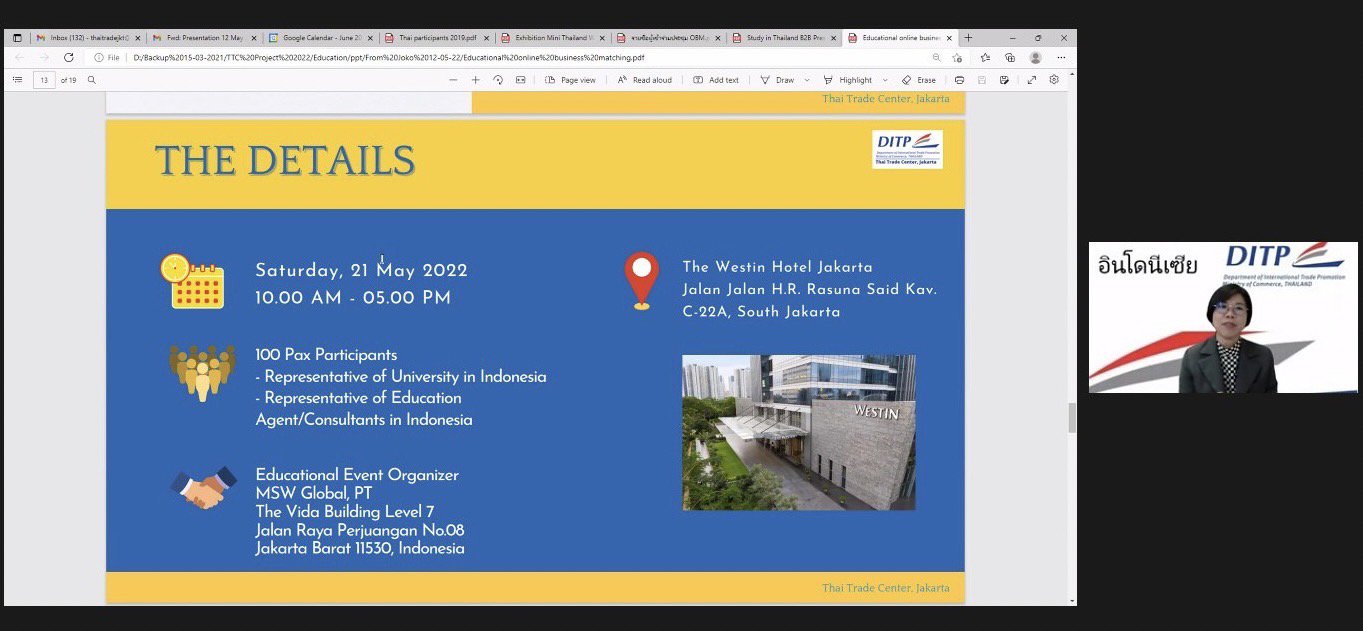
Task: Zoom out with the minus button
Action: pos(453,80)
